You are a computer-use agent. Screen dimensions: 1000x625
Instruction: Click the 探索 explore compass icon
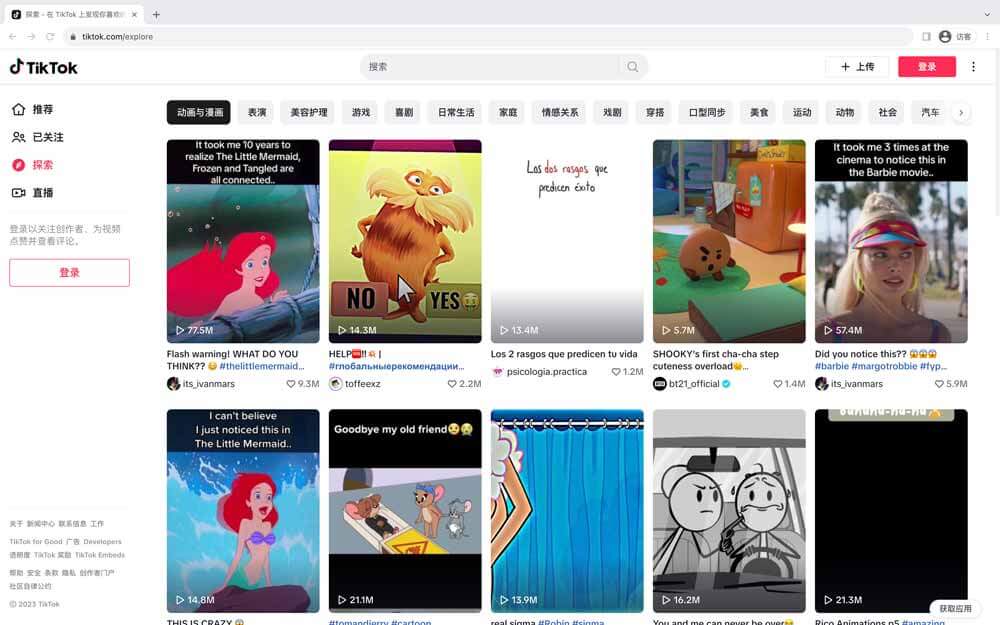pos(18,165)
